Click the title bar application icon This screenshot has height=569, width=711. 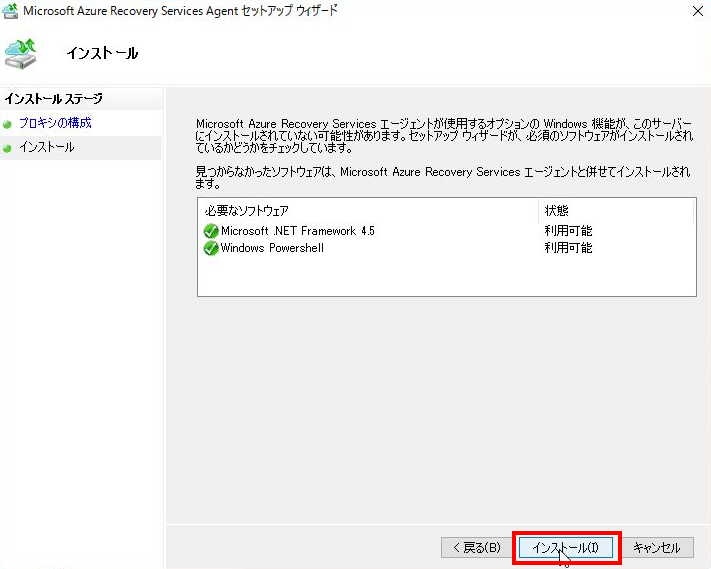point(10,11)
